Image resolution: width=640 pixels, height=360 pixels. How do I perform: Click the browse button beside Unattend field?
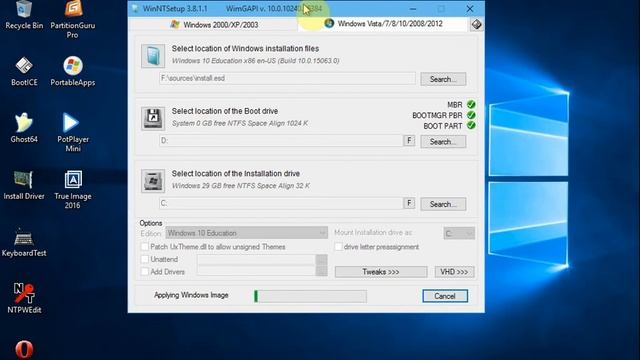(x=322, y=260)
